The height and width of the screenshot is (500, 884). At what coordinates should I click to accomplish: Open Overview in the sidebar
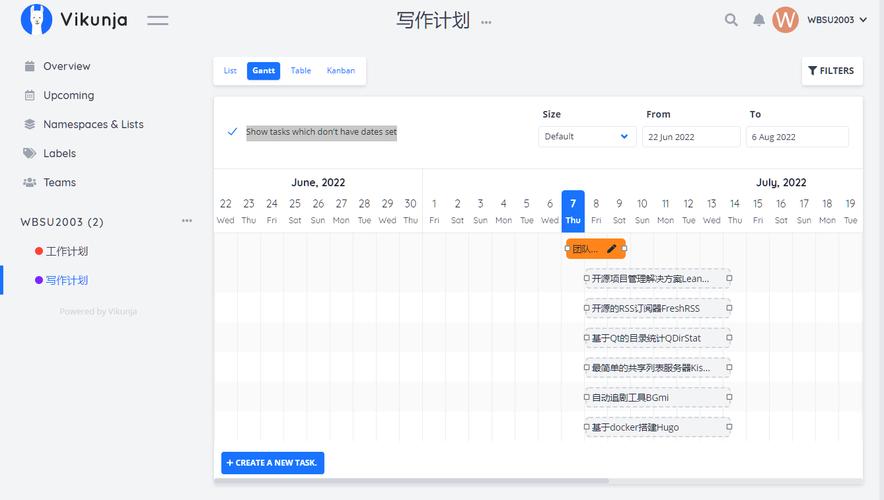[67, 66]
